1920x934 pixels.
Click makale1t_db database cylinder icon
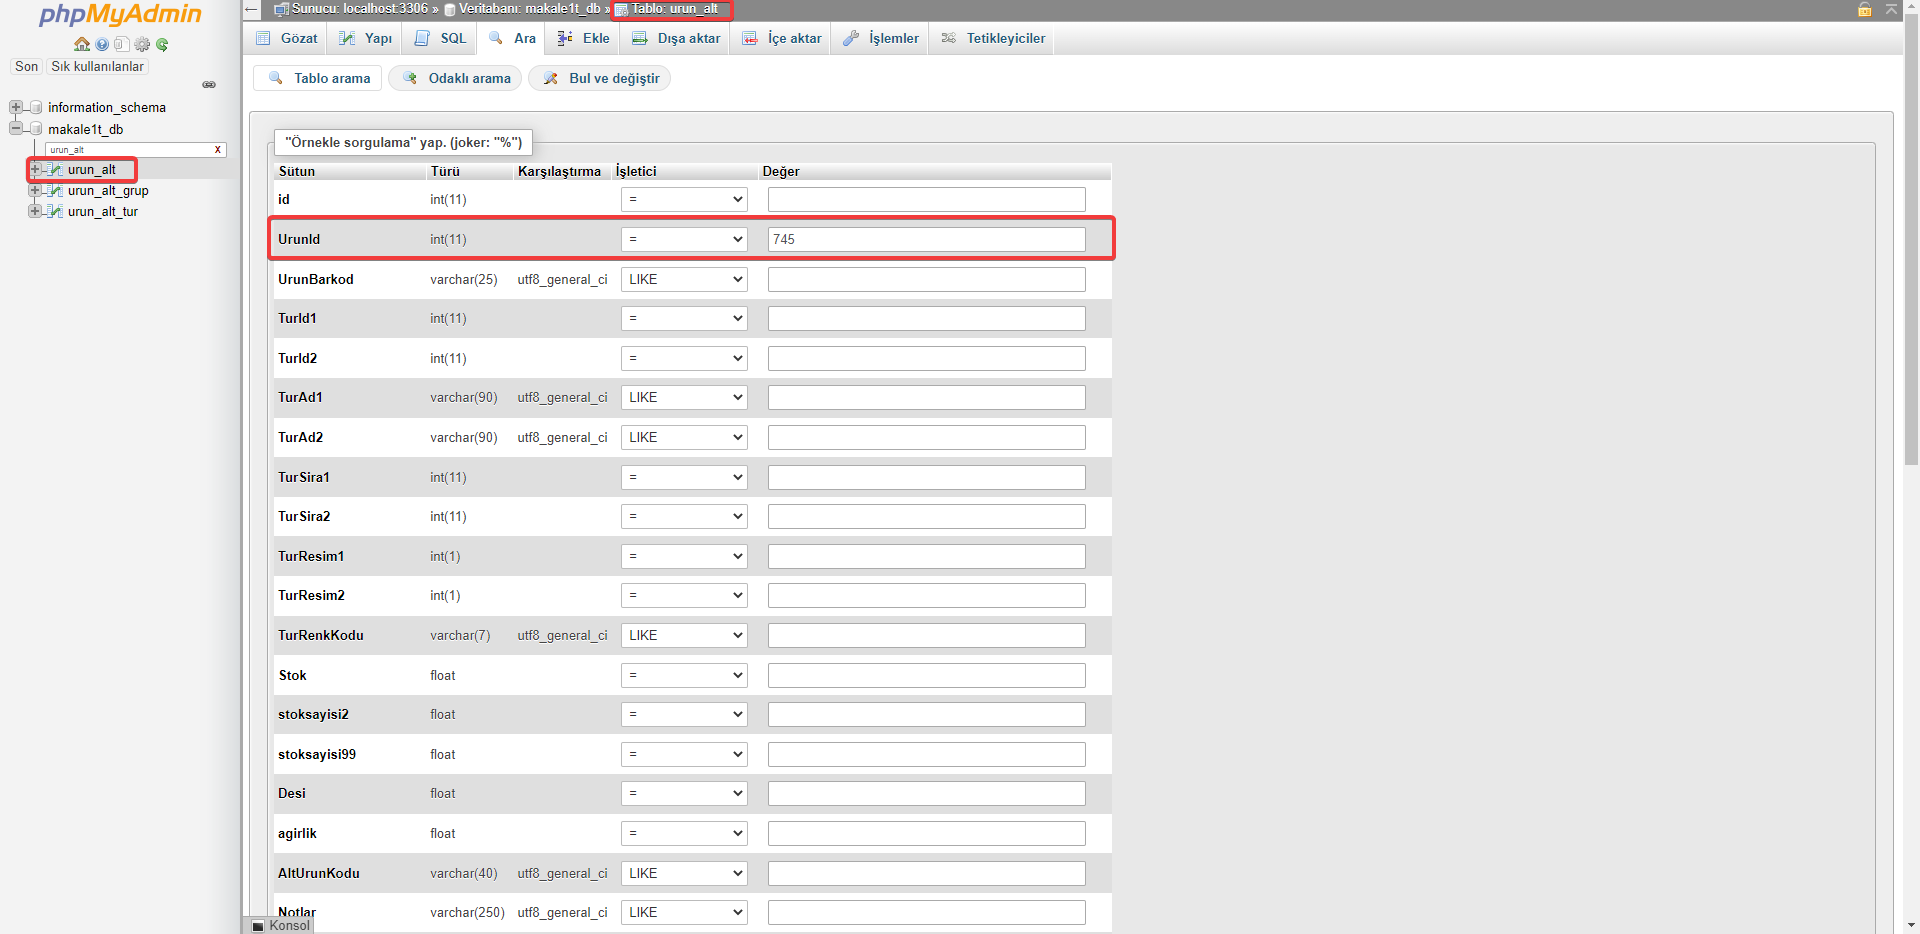[36, 129]
